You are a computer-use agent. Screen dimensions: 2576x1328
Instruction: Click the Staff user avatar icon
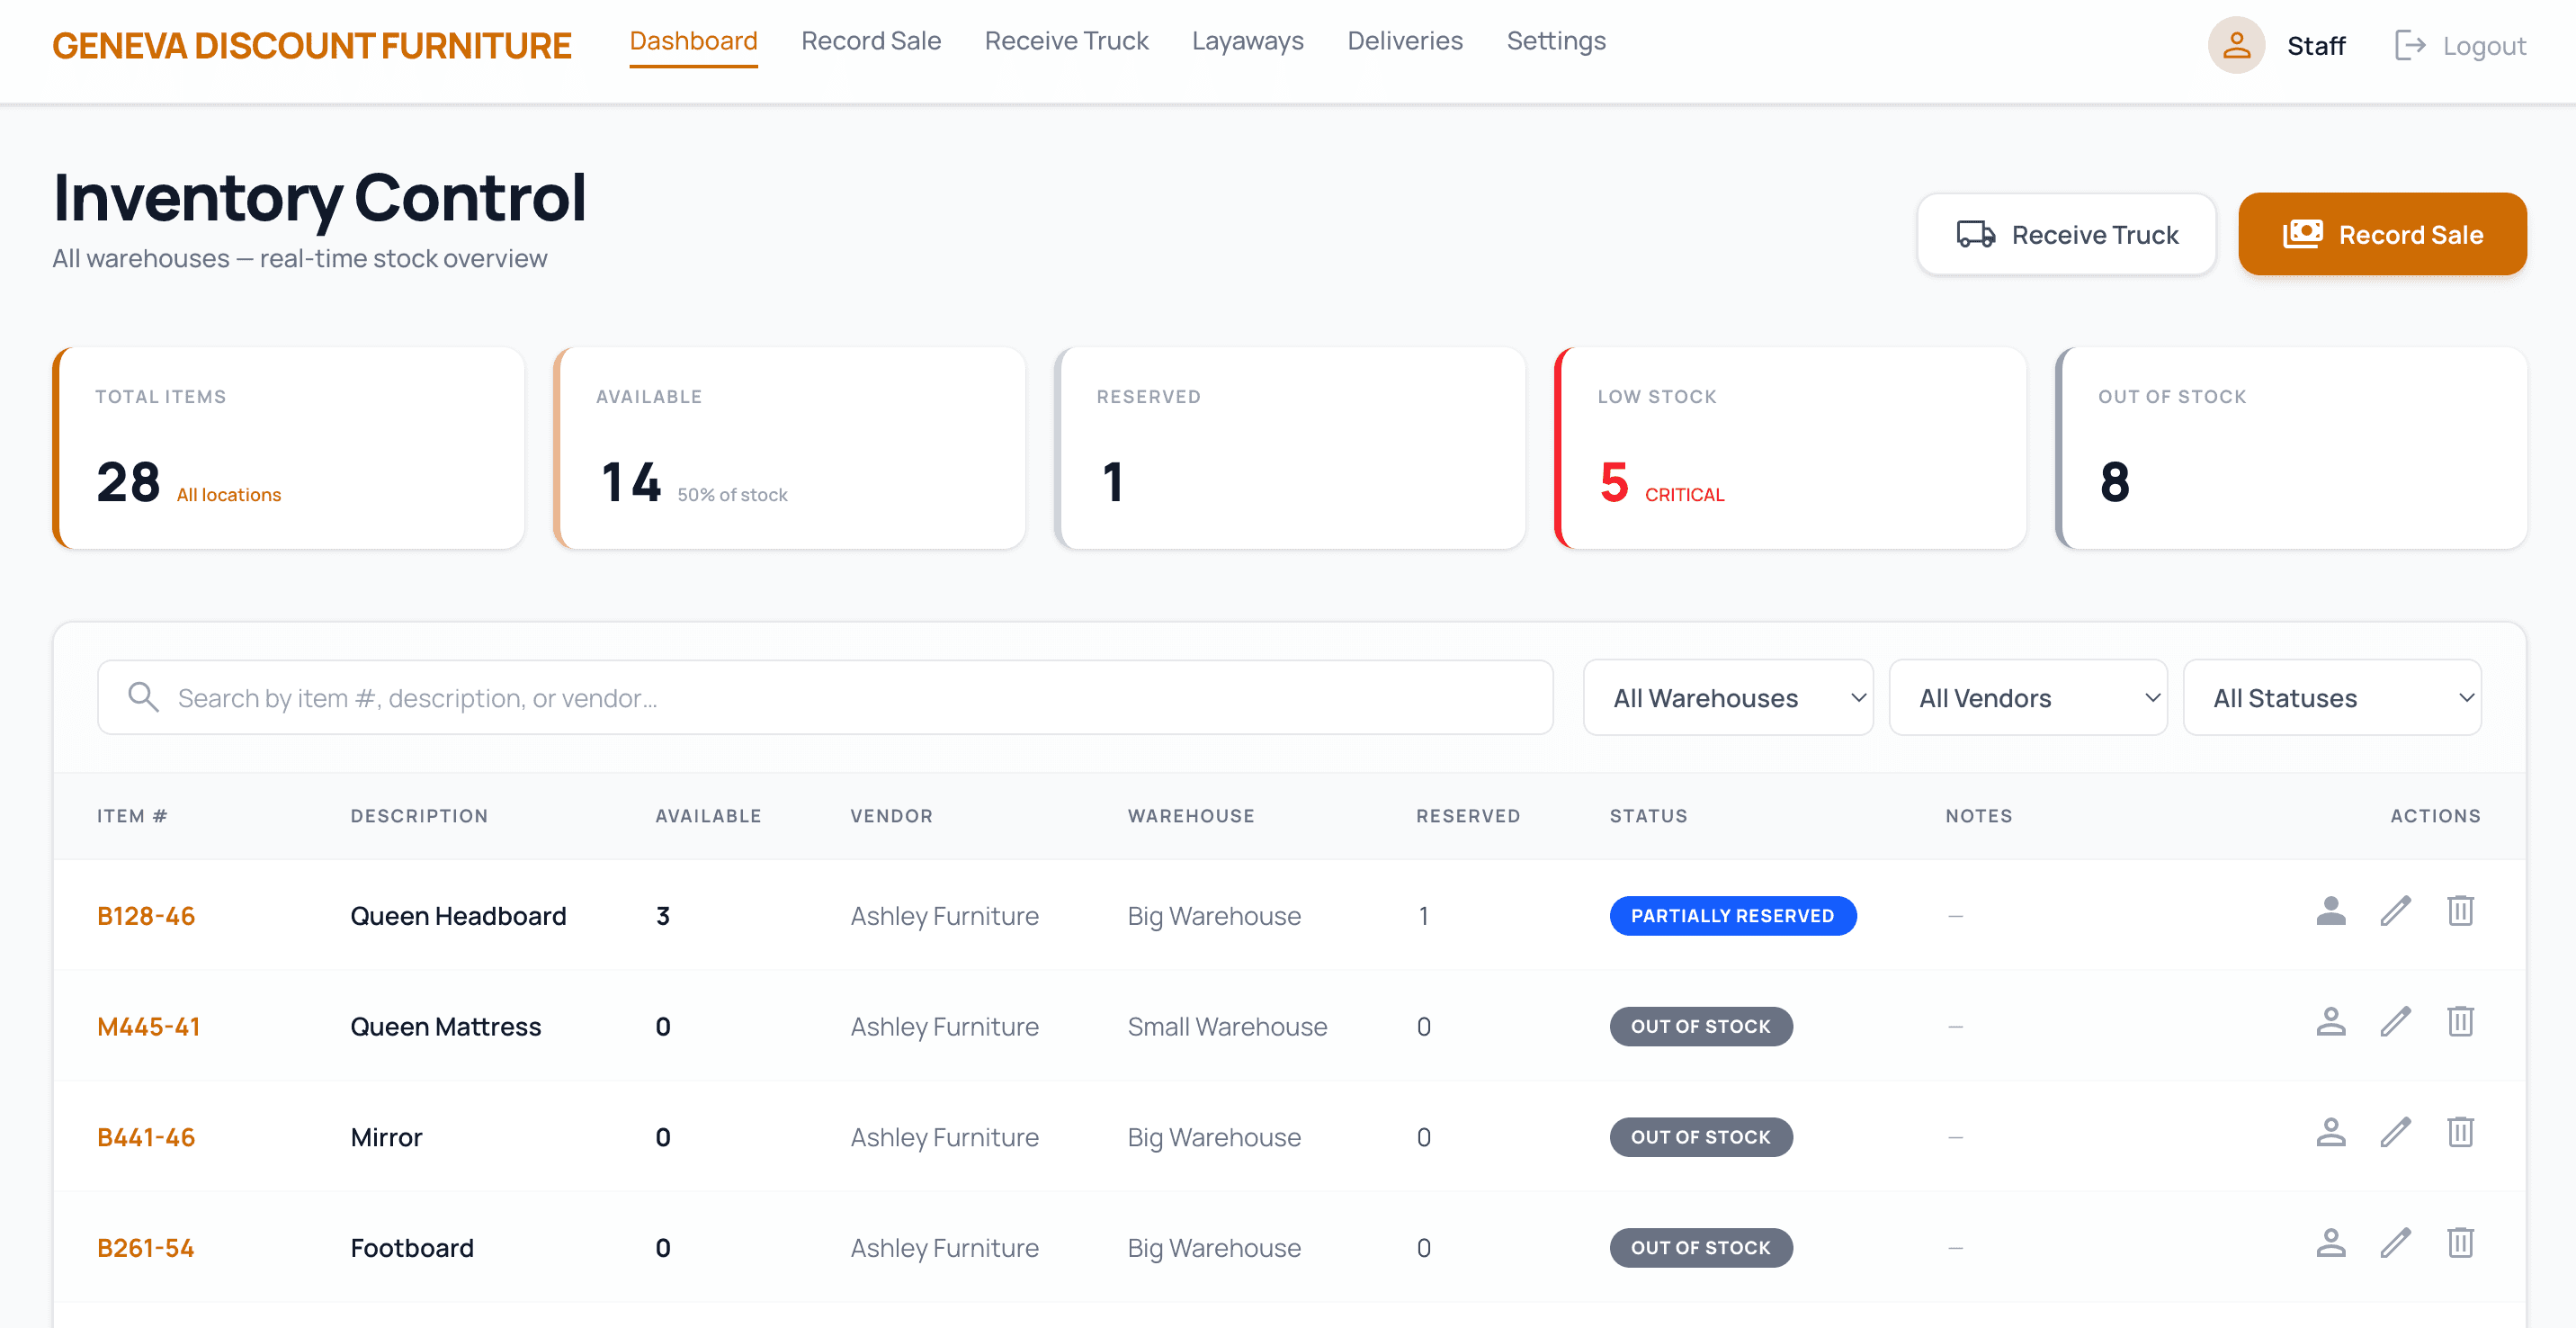(x=2236, y=45)
